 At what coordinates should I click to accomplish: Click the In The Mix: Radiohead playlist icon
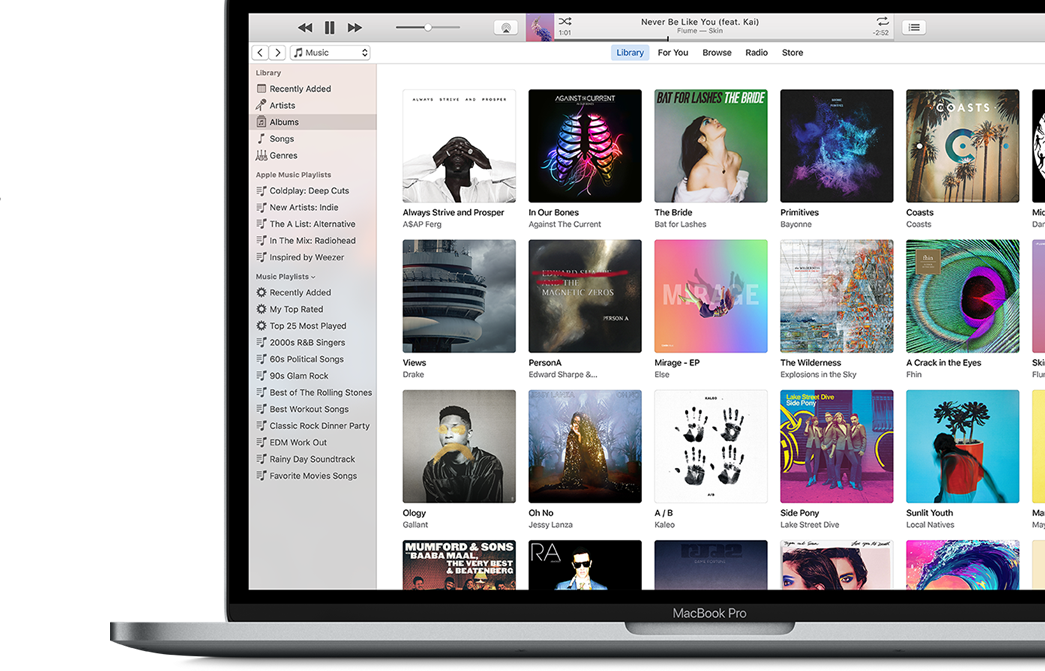click(261, 241)
